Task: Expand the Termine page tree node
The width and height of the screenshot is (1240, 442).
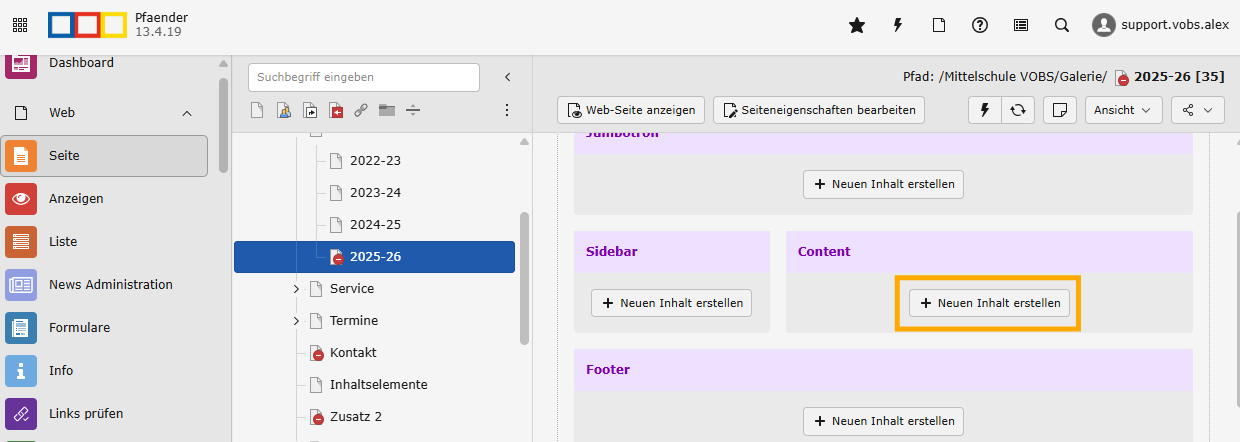Action: click(296, 321)
